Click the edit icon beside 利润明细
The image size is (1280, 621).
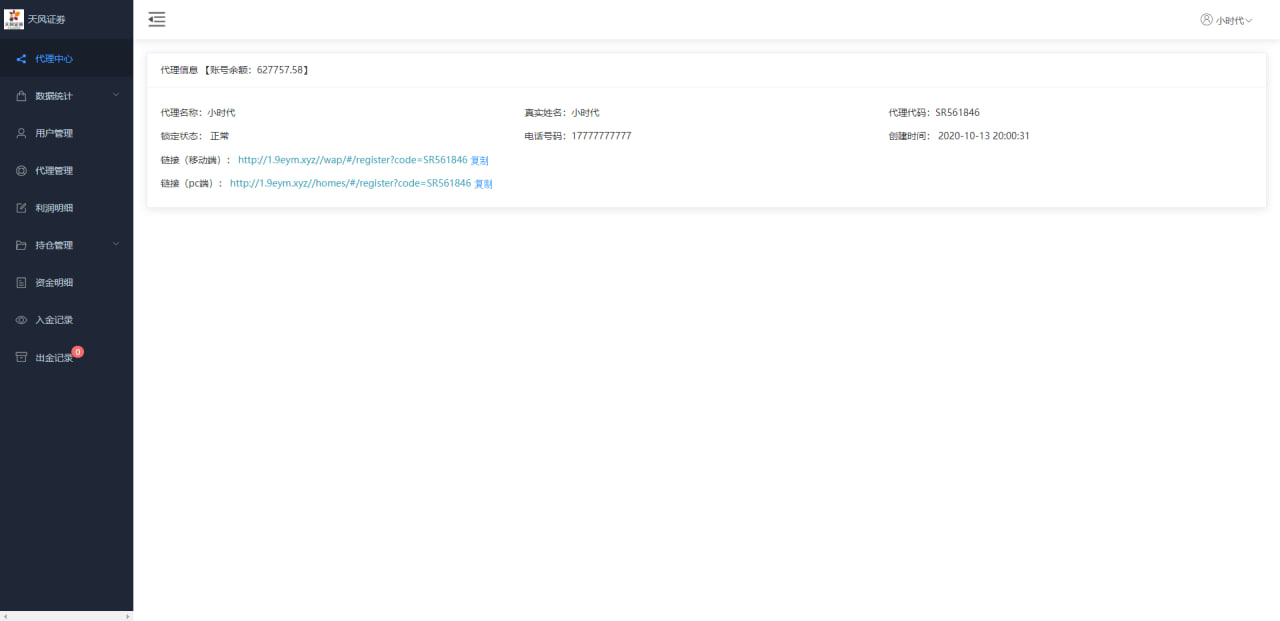click(21, 208)
